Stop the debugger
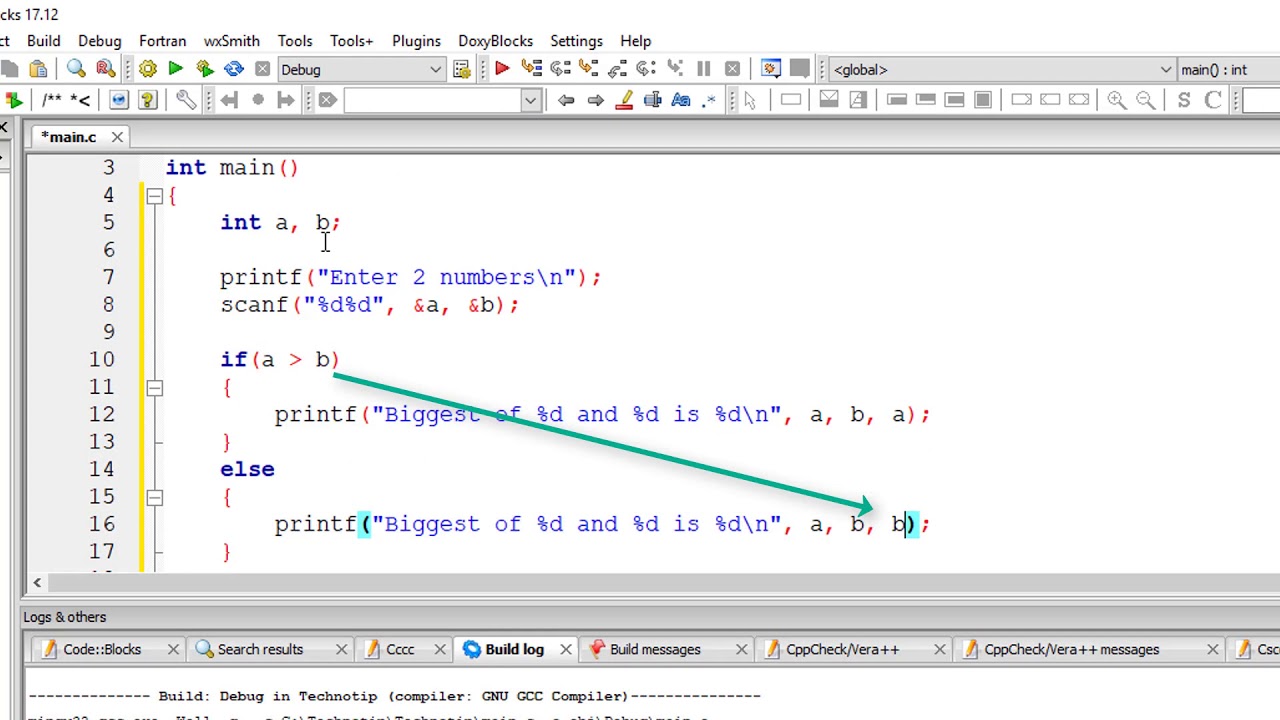1280x720 pixels. 732,69
